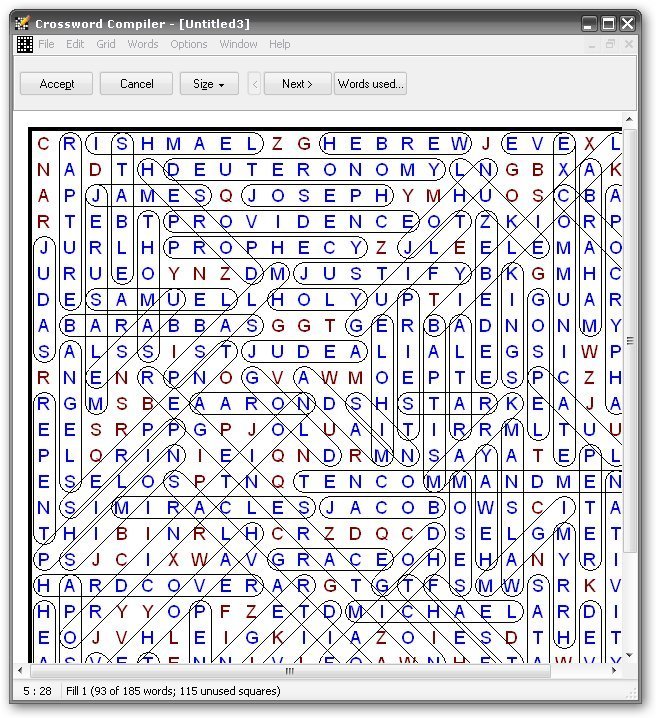The image size is (656, 718).
Task: Click vertical scrollbar up arrow
Action: click(x=629, y=119)
